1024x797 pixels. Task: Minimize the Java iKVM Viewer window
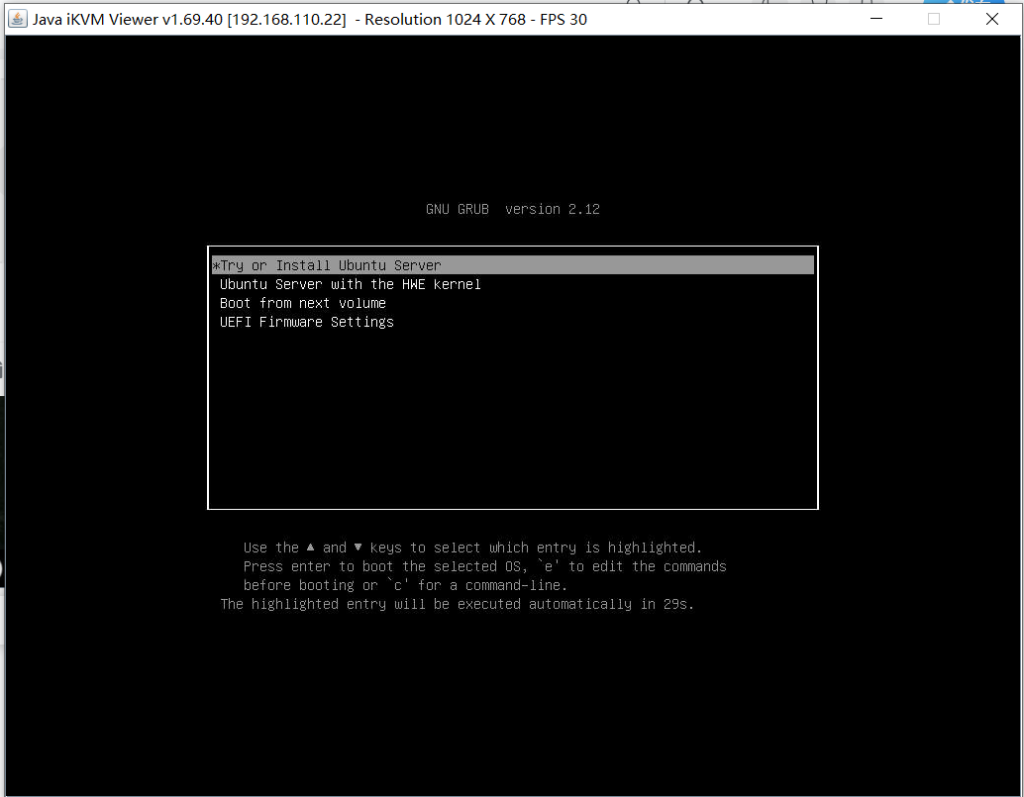click(x=875, y=19)
